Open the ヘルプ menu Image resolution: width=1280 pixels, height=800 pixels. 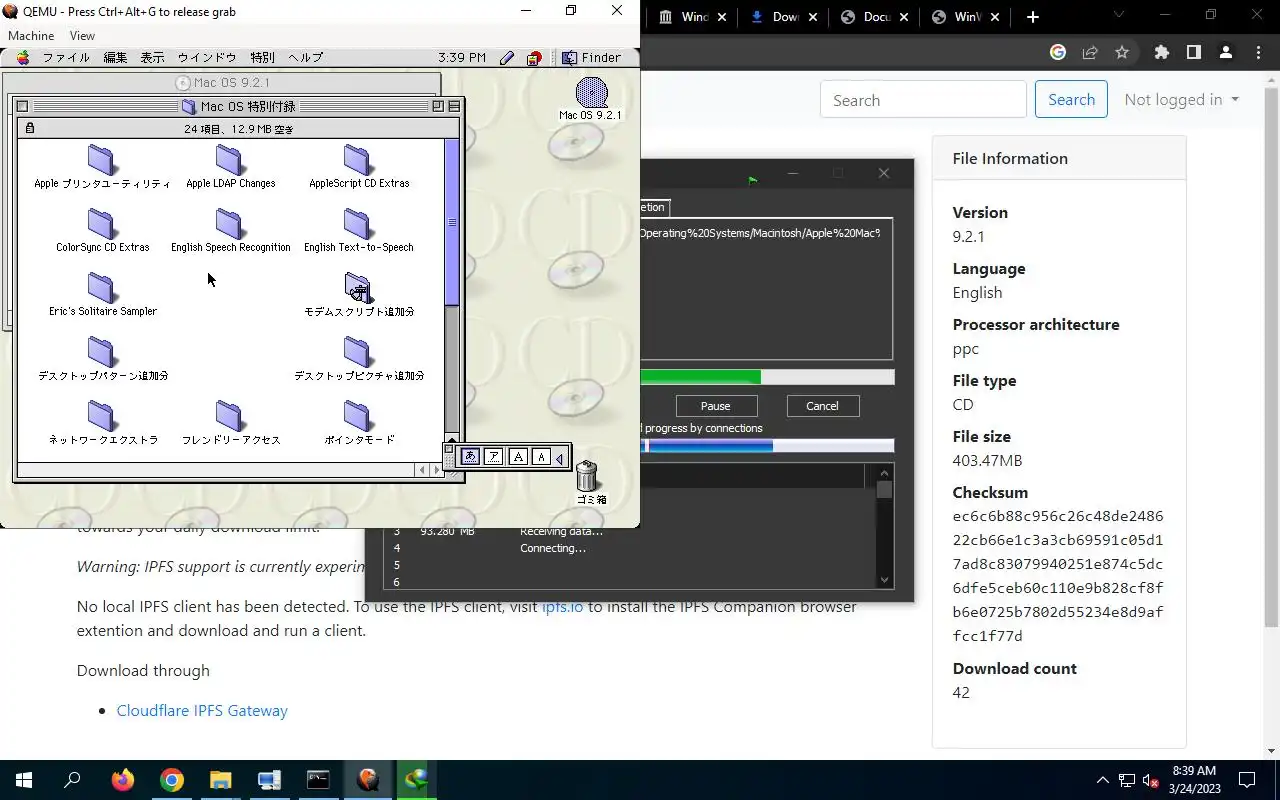pyautogui.click(x=305, y=58)
